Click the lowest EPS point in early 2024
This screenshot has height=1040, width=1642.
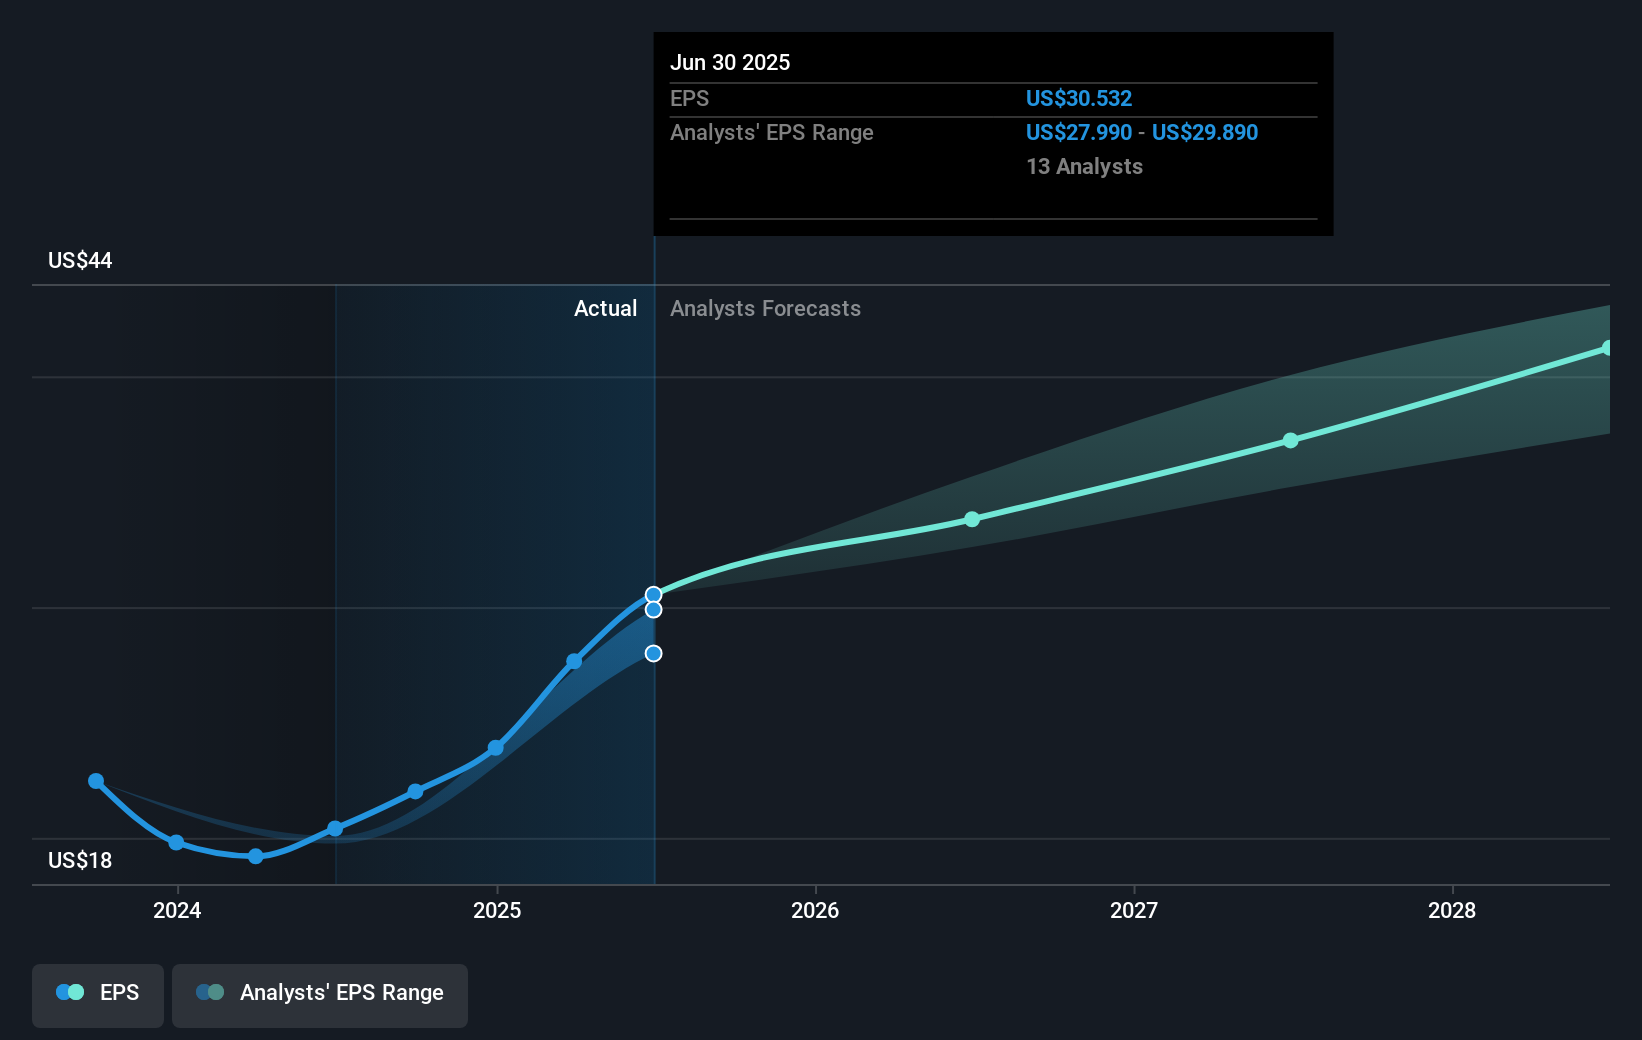[x=256, y=856]
